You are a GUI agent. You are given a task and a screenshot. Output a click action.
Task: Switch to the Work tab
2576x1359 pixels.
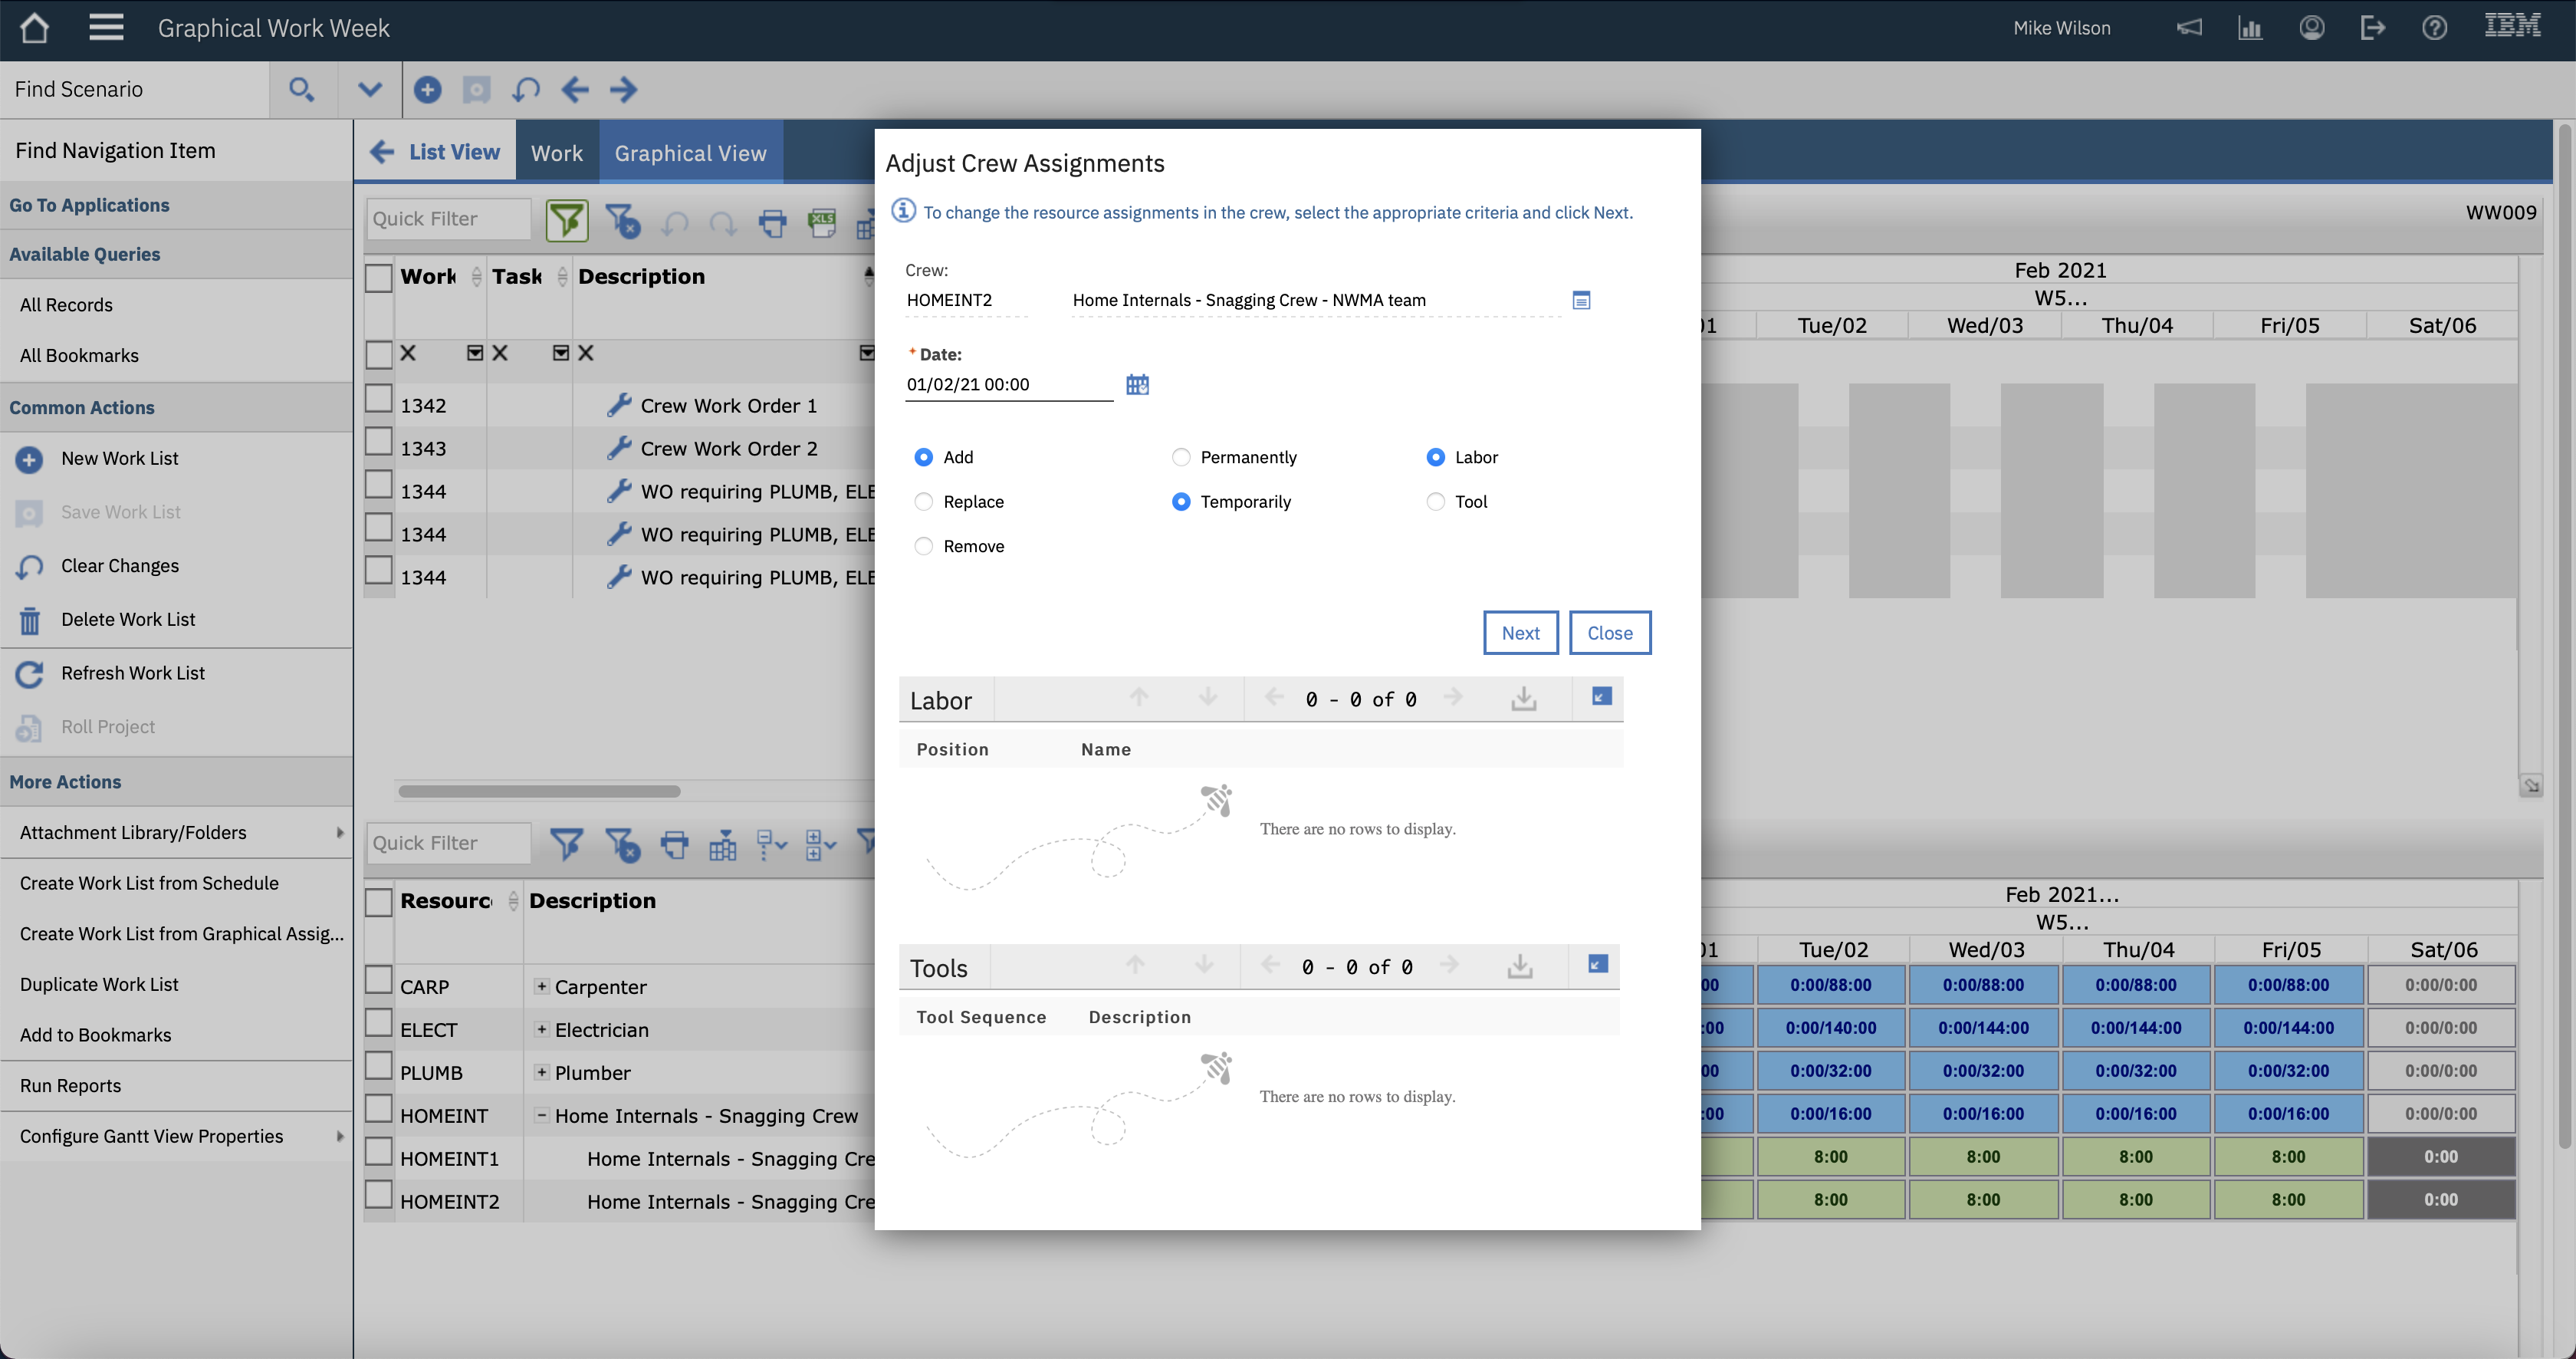pos(556,153)
